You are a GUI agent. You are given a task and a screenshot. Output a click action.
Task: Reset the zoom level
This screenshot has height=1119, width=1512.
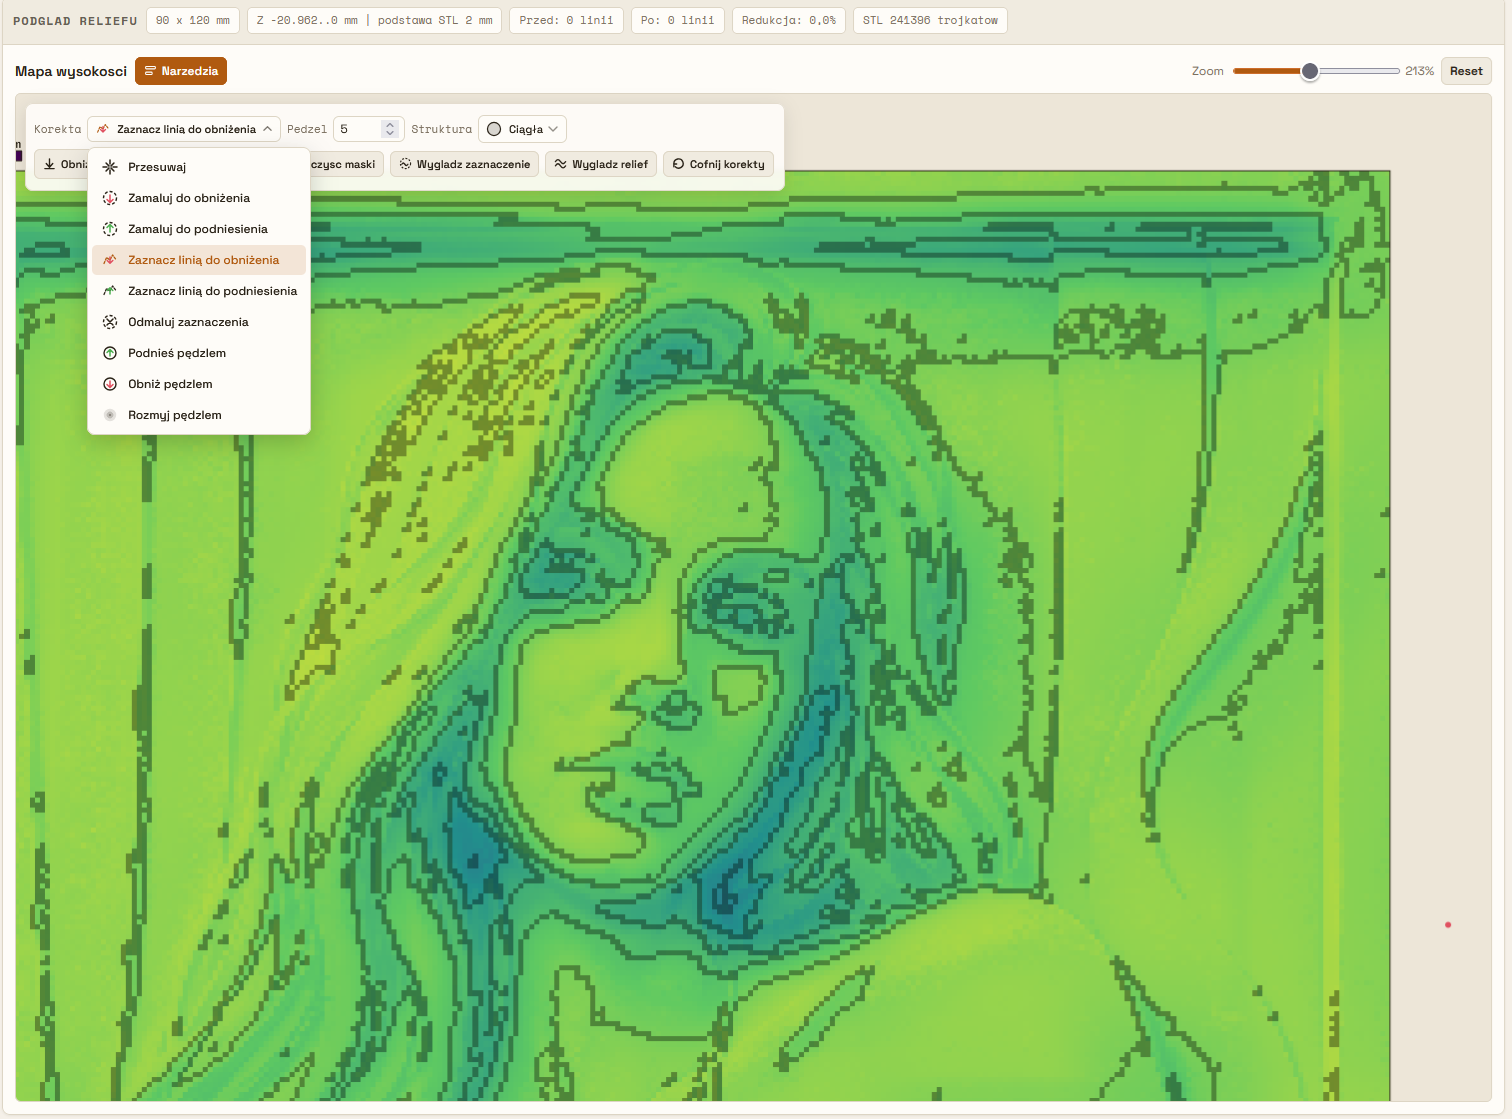(1466, 71)
